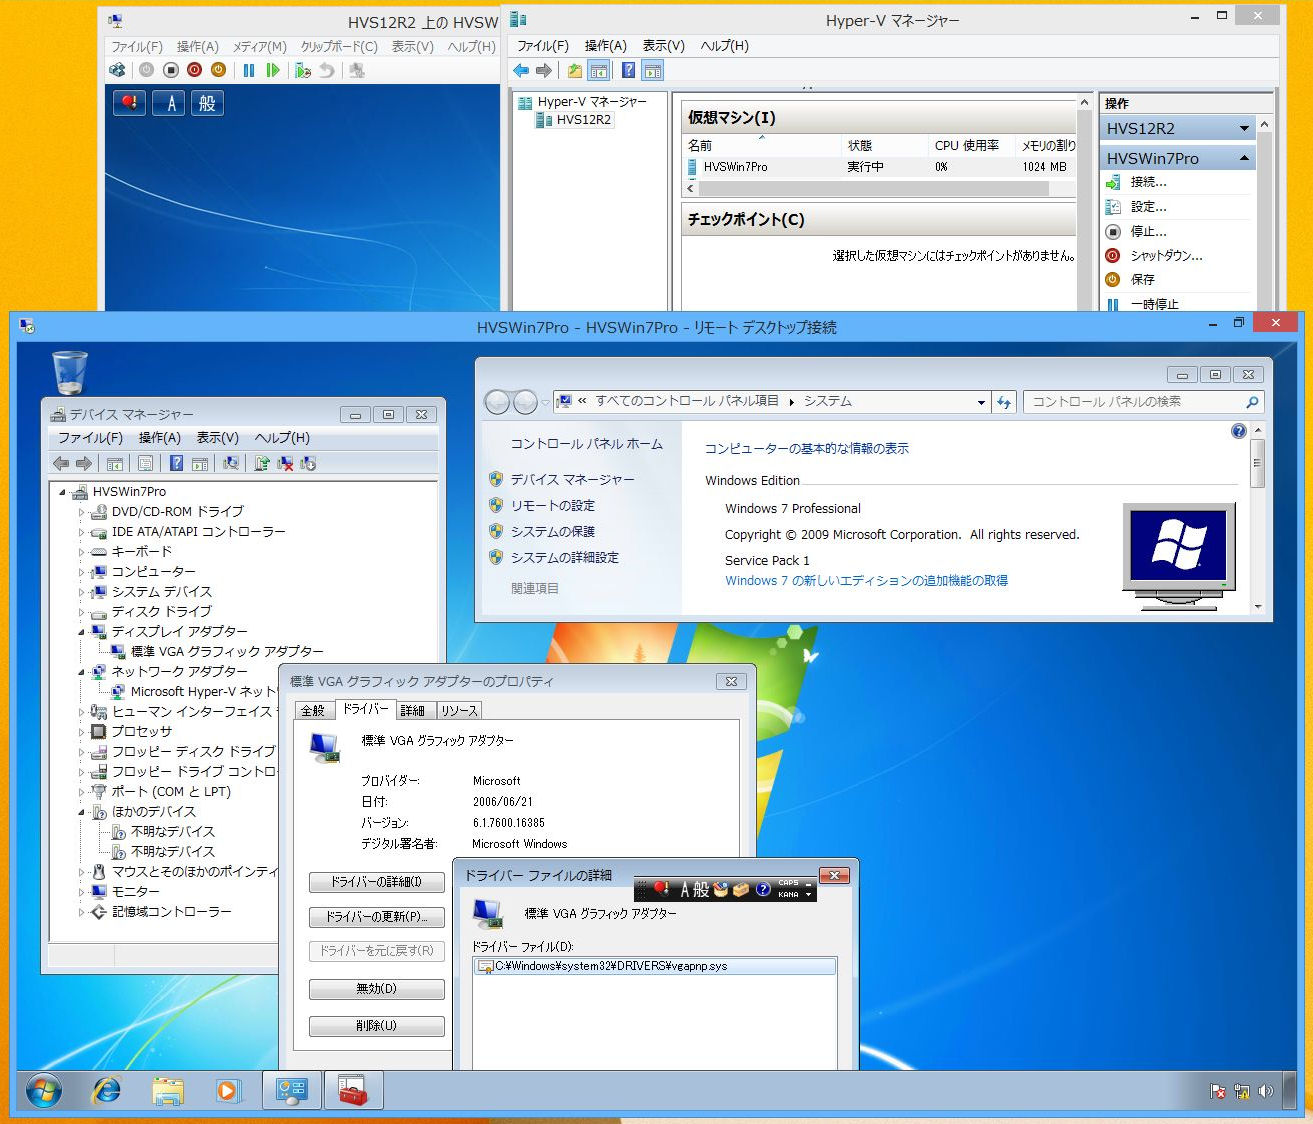Image resolution: width=1313 pixels, height=1124 pixels.
Task: Click Device Manager help toolbar icon
Action: (176, 464)
